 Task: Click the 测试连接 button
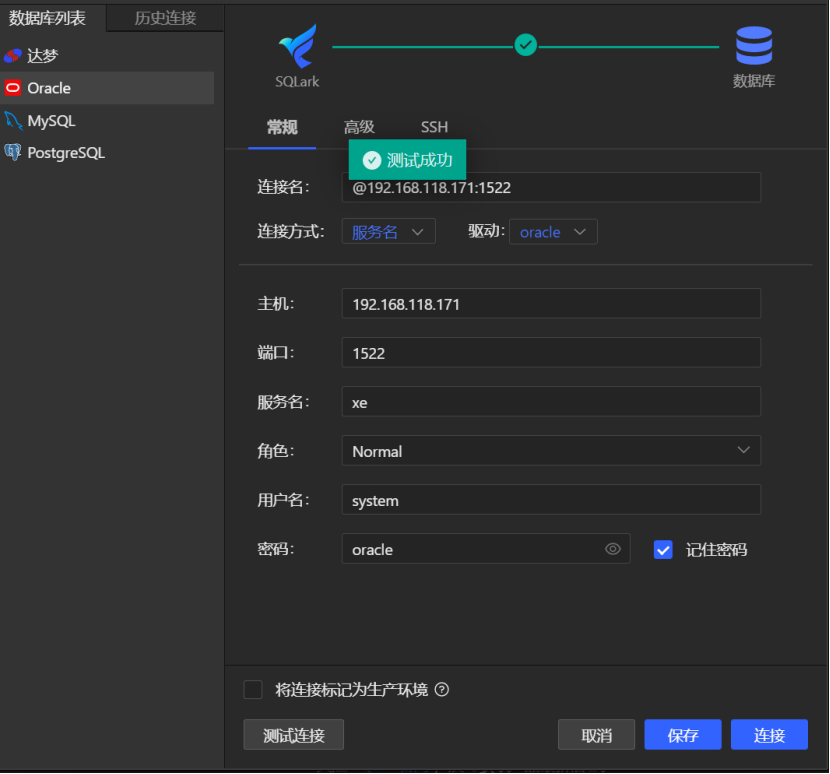(x=294, y=735)
